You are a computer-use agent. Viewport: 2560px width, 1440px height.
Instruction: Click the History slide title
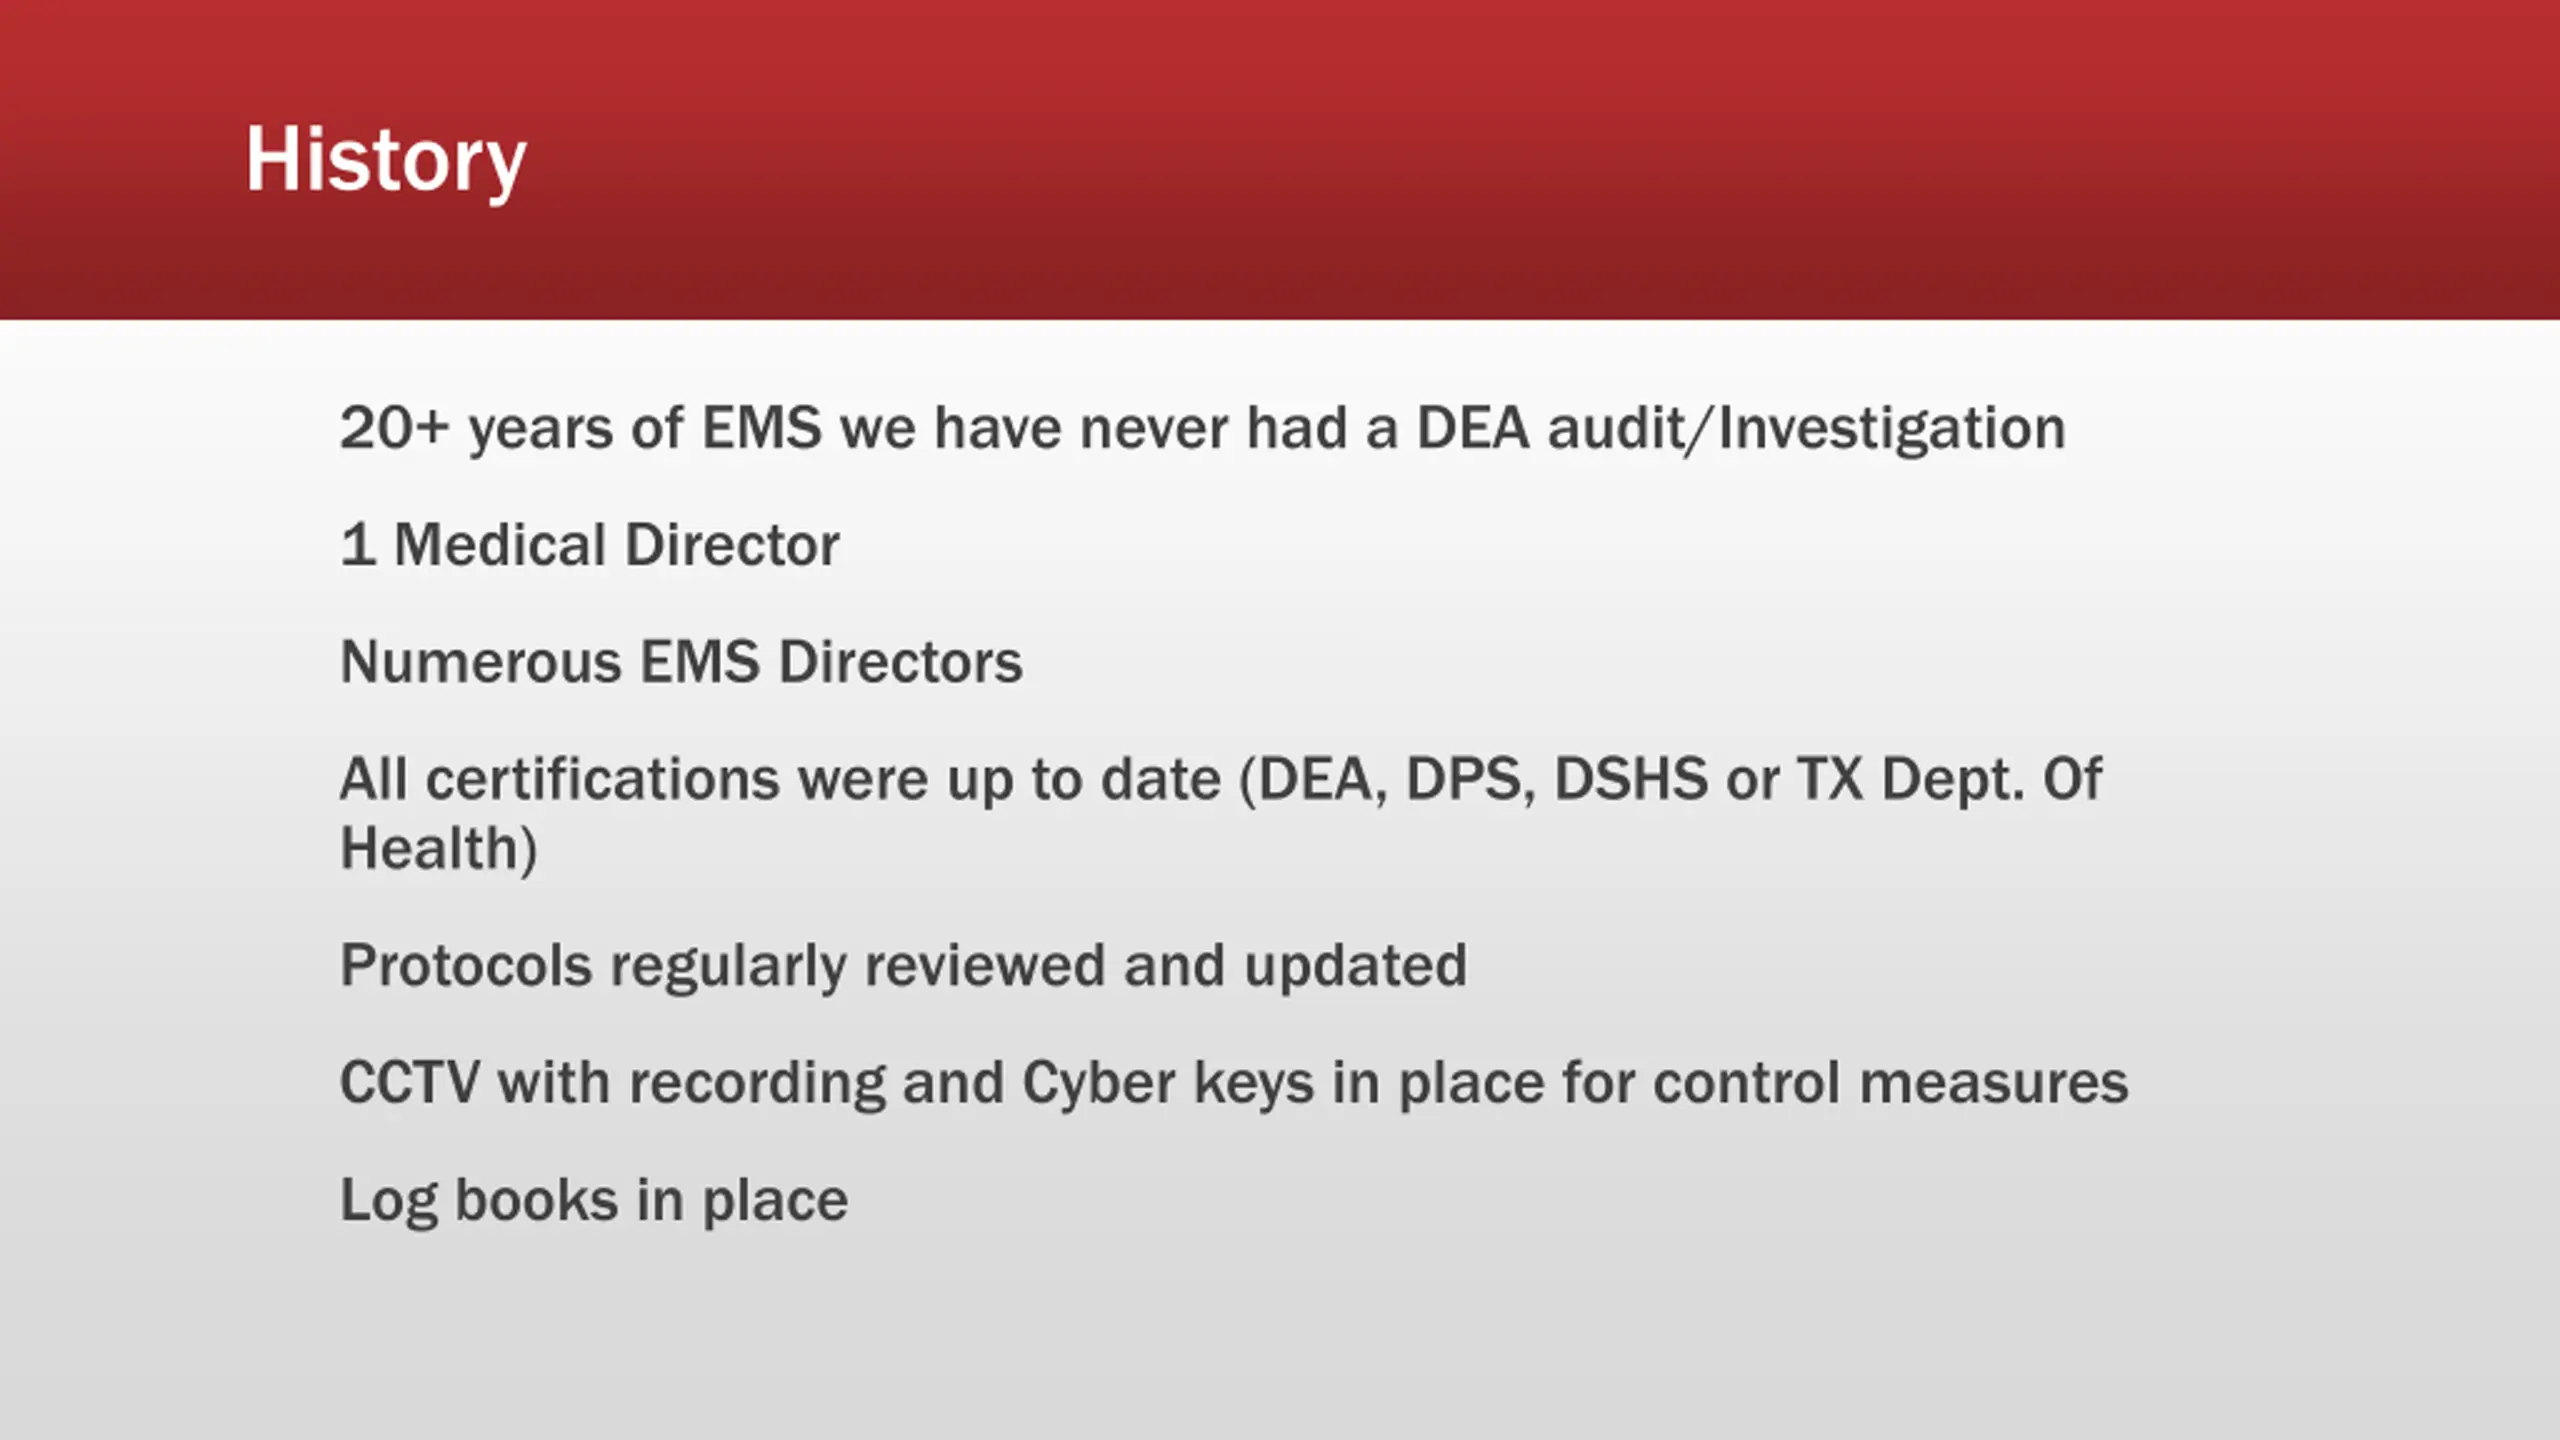(386, 160)
